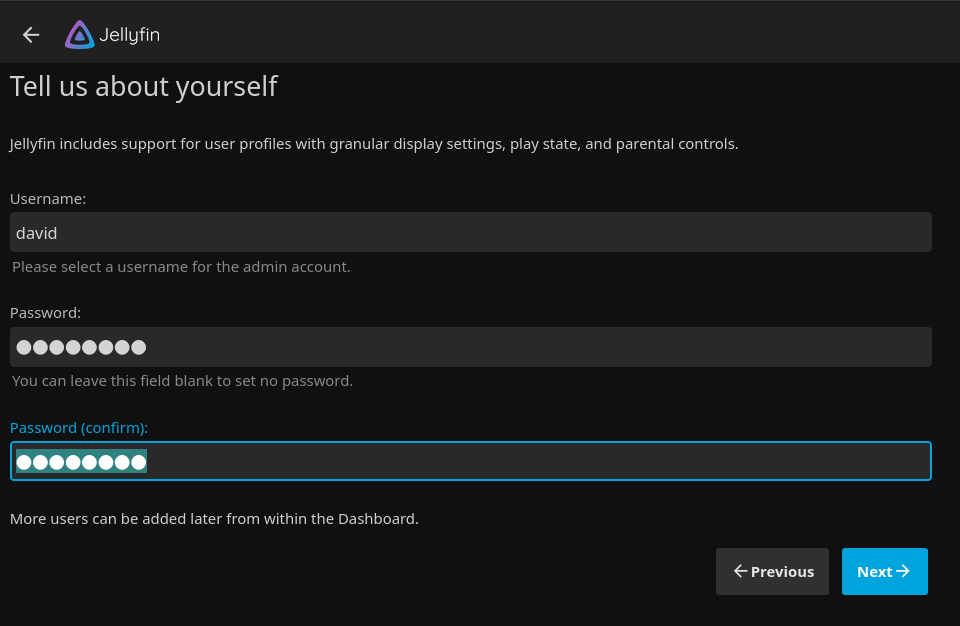
Task: Click the "Username:" label
Action: pyautogui.click(x=48, y=199)
